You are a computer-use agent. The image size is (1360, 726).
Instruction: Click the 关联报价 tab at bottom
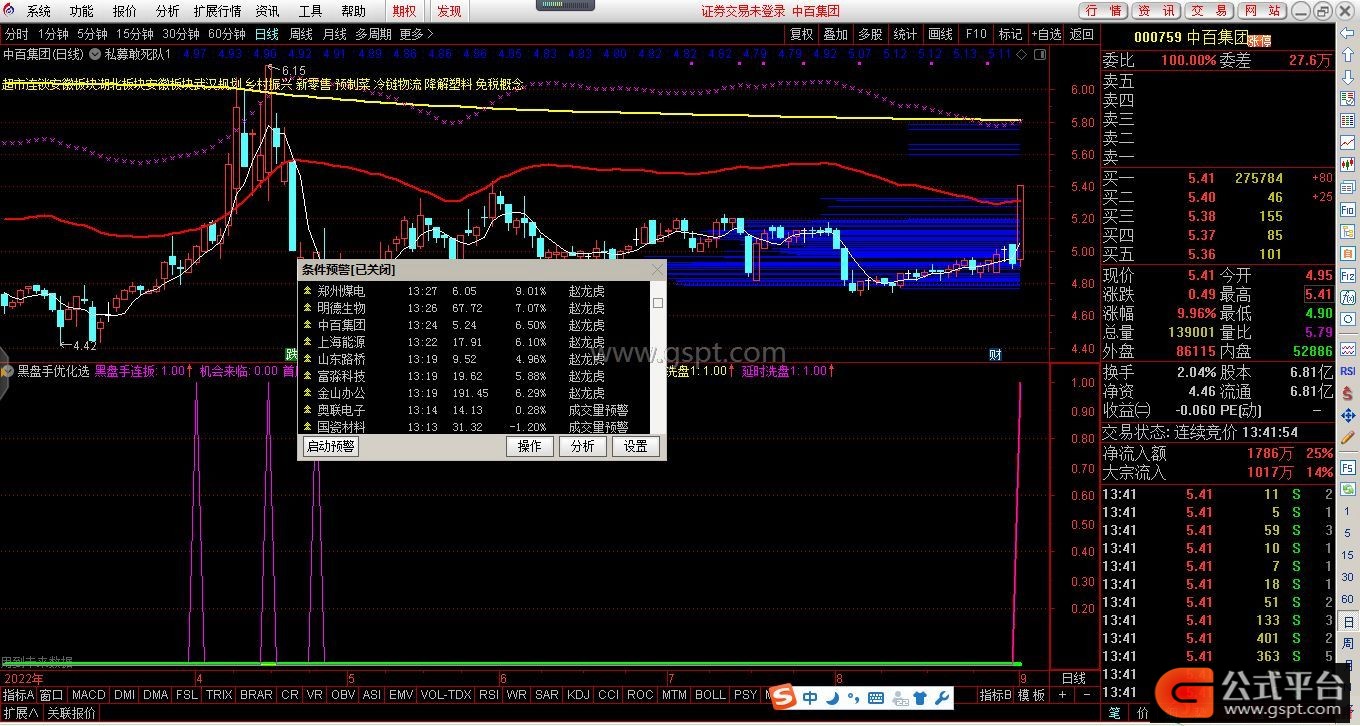pyautogui.click(x=72, y=714)
